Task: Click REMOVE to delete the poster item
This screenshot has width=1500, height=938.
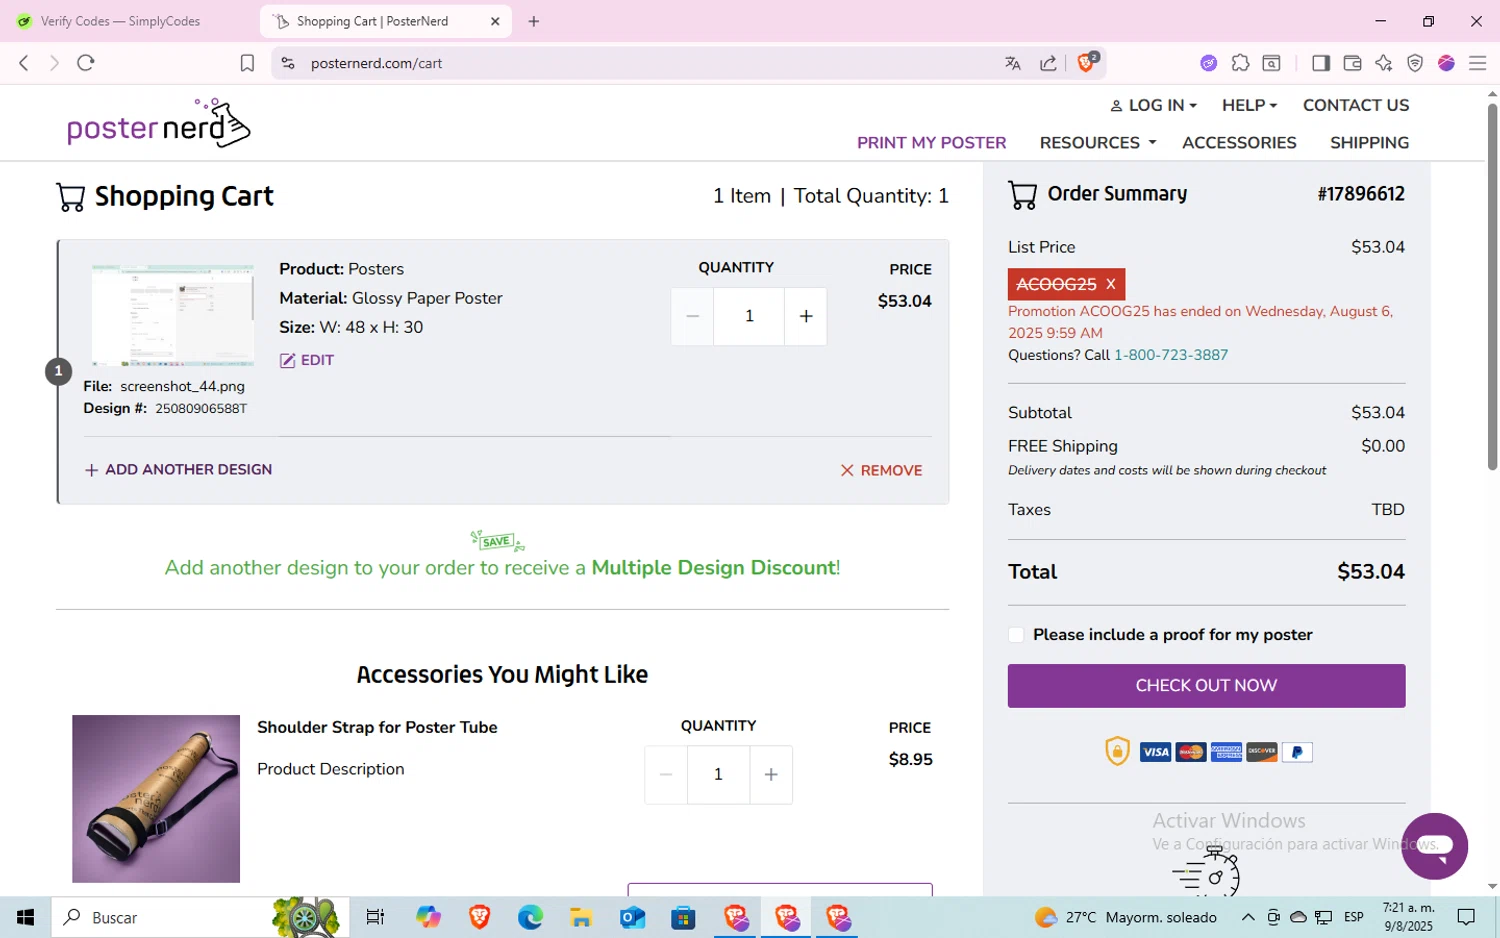Action: [881, 470]
